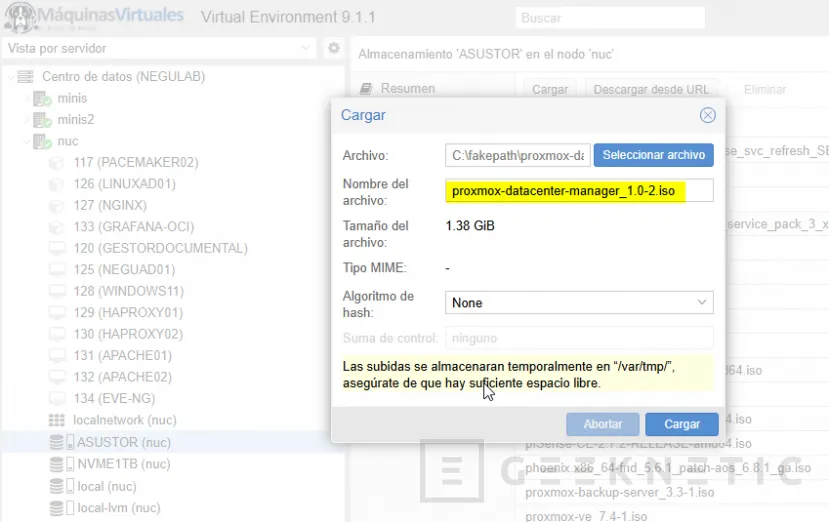Screen dimensions: 829x522
Task: Select local-lvm (nuc) storage in the tree
Action: click(119, 508)
